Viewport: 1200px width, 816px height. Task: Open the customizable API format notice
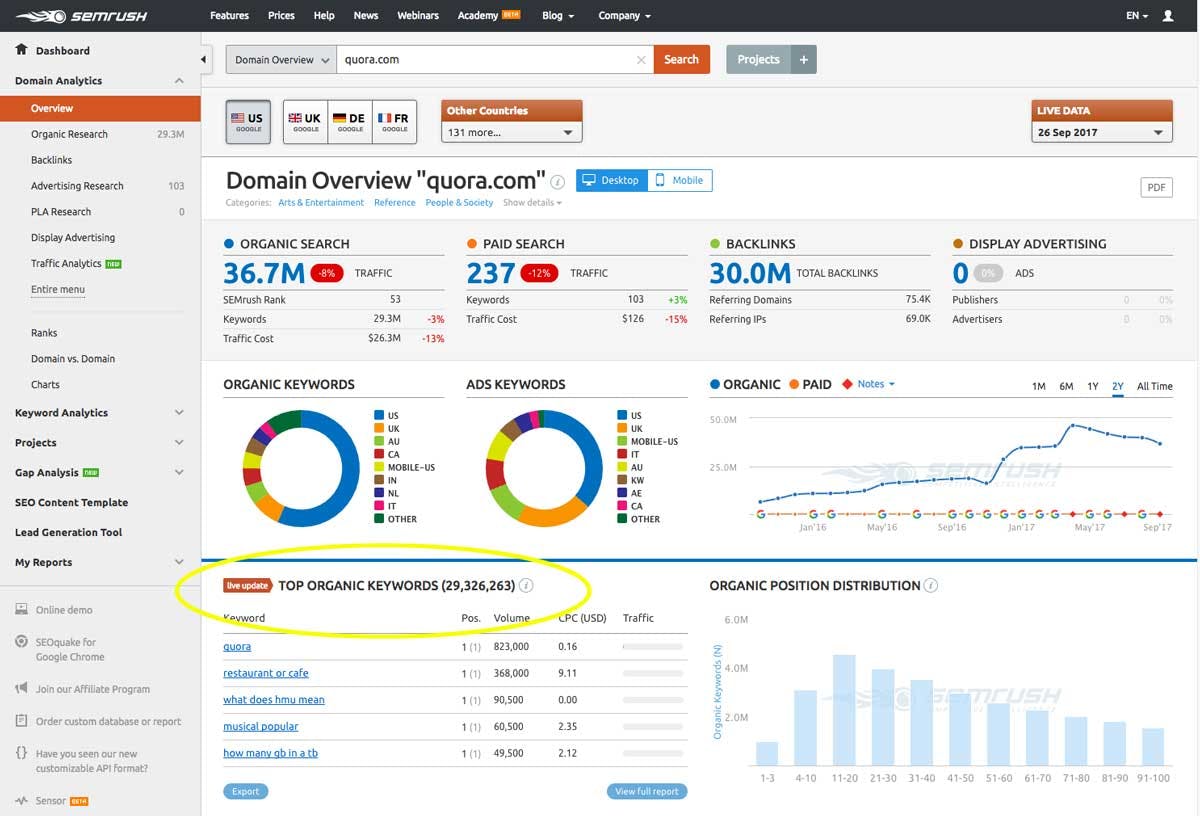tap(92, 761)
